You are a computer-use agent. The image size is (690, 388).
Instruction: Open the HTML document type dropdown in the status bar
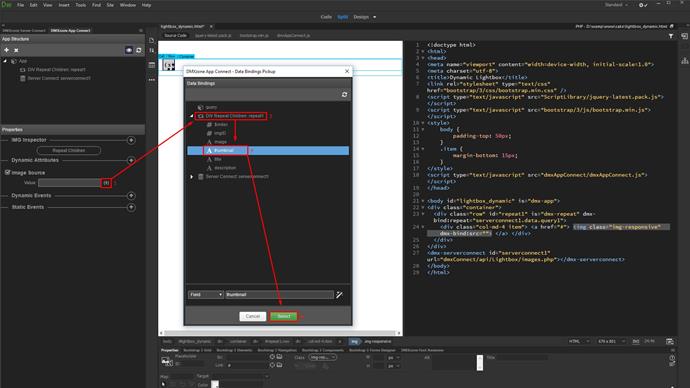click(x=579, y=341)
